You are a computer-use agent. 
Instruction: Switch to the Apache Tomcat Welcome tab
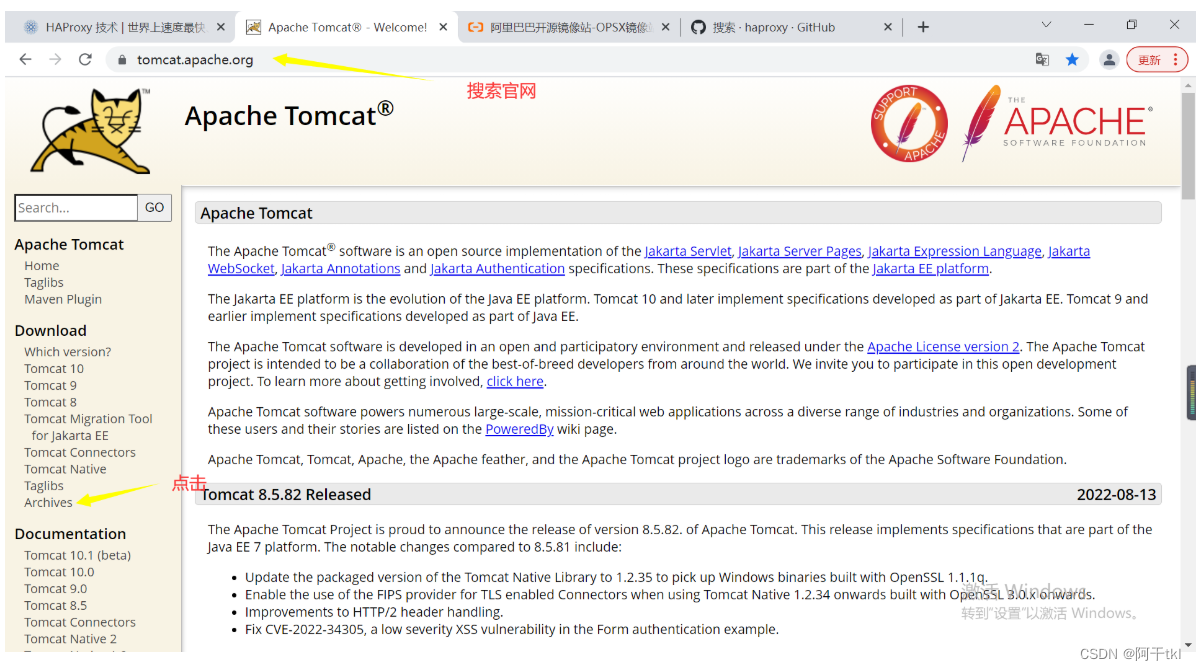(347, 27)
